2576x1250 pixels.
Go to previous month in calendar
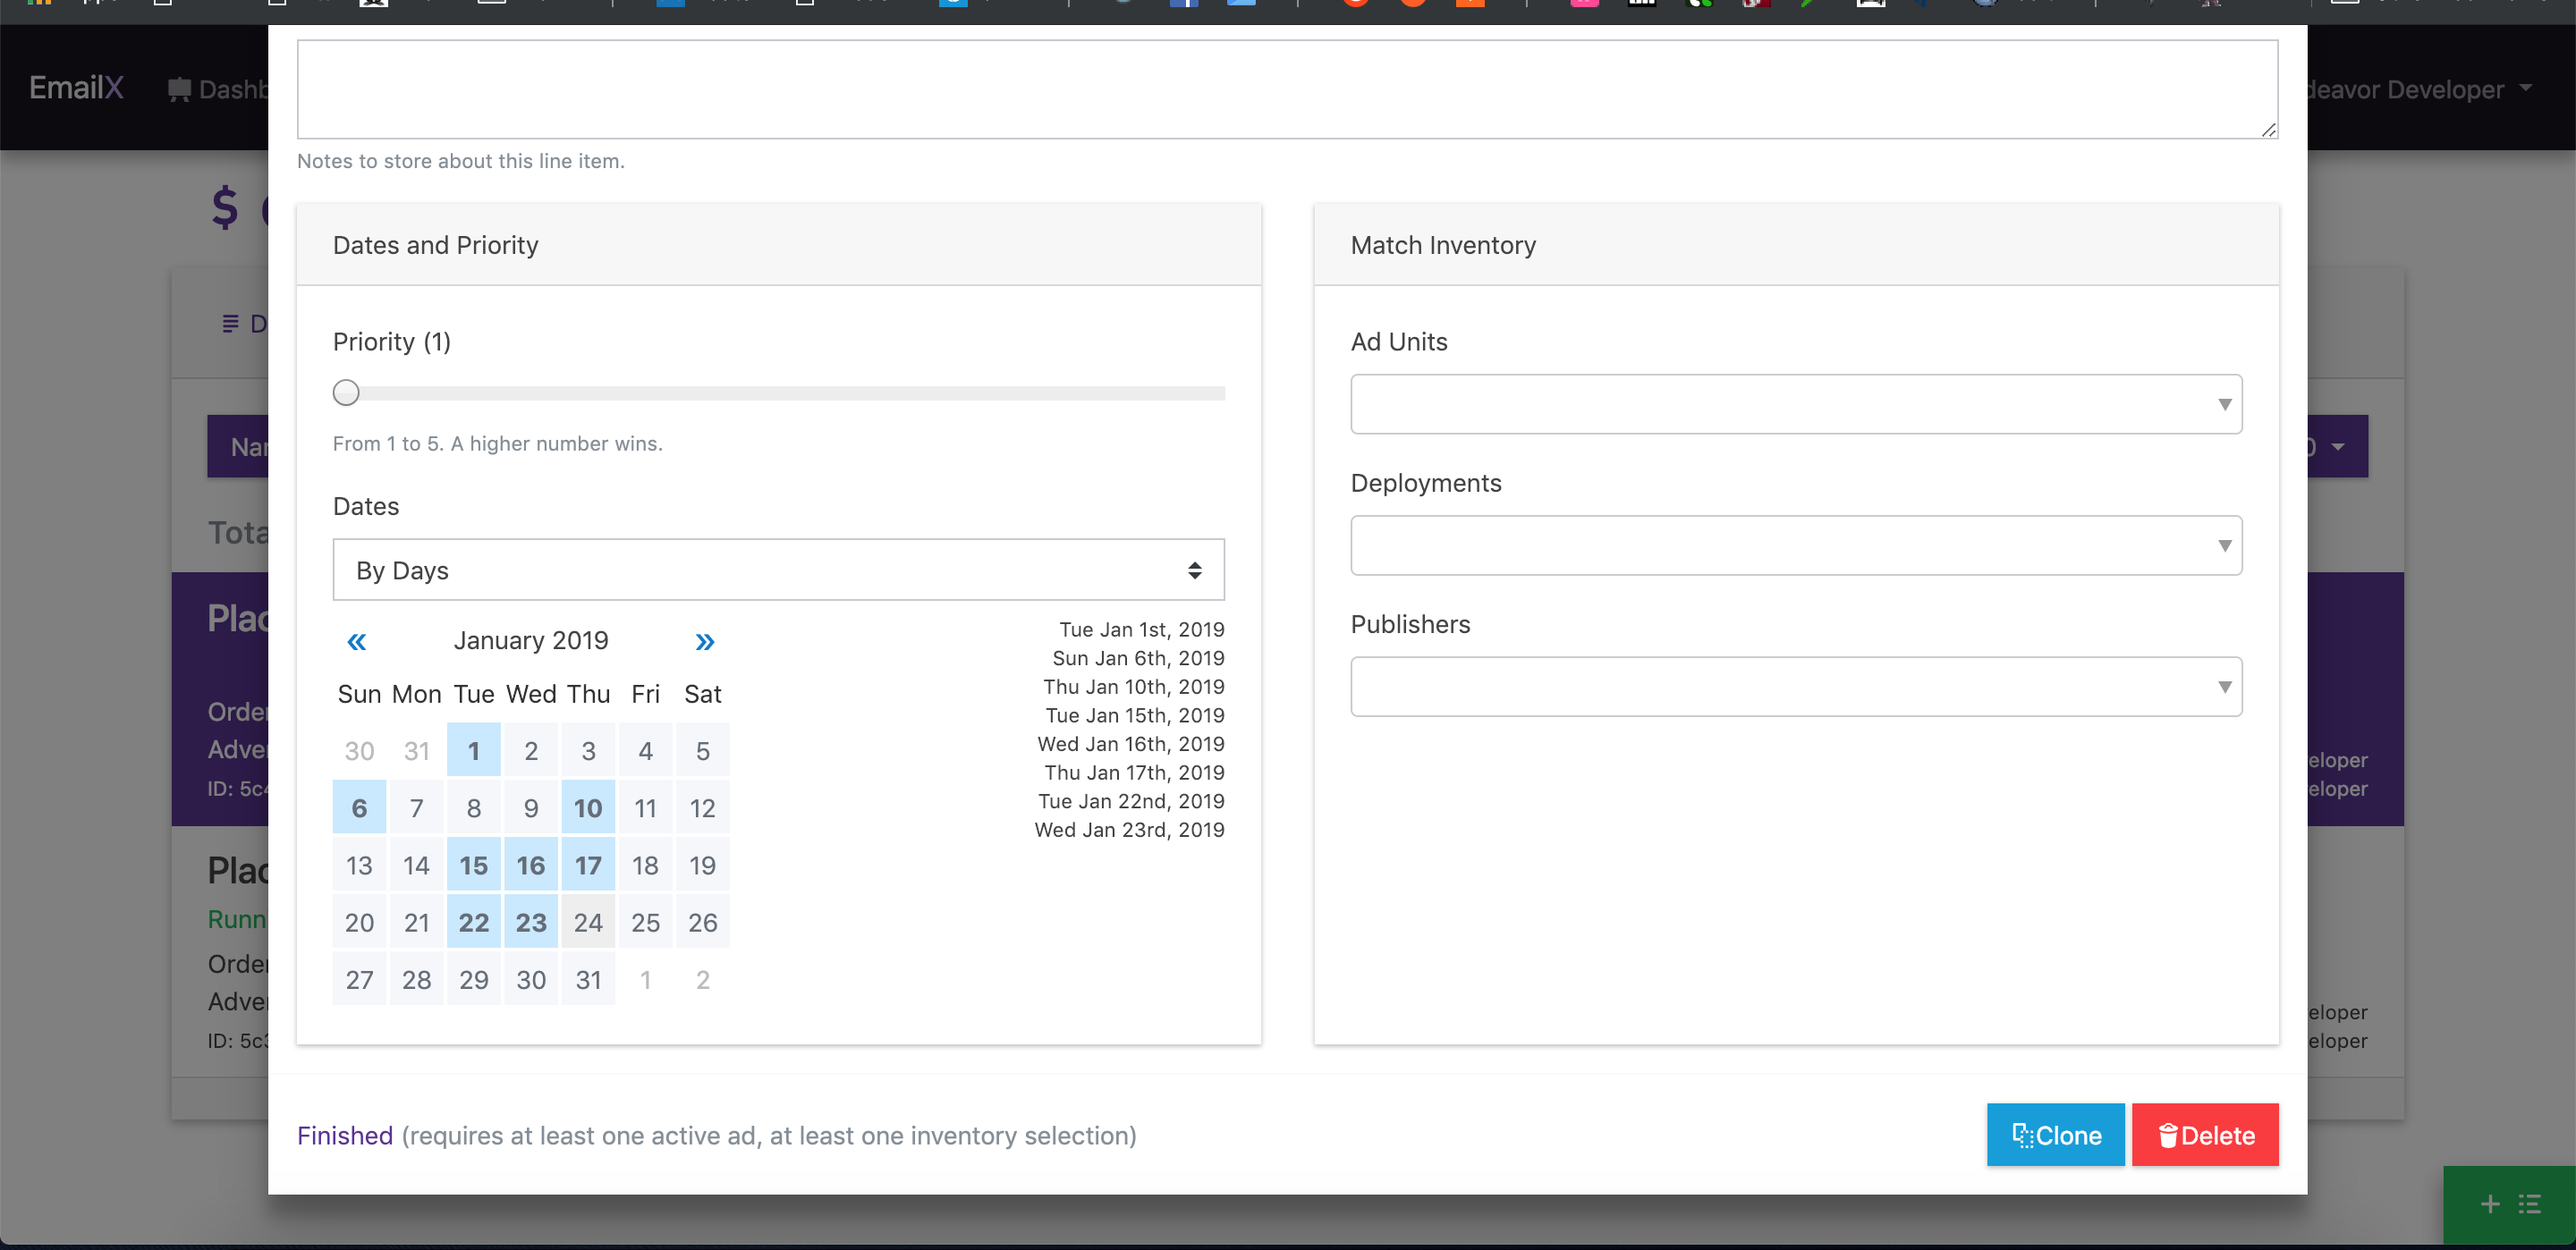[x=356, y=642]
